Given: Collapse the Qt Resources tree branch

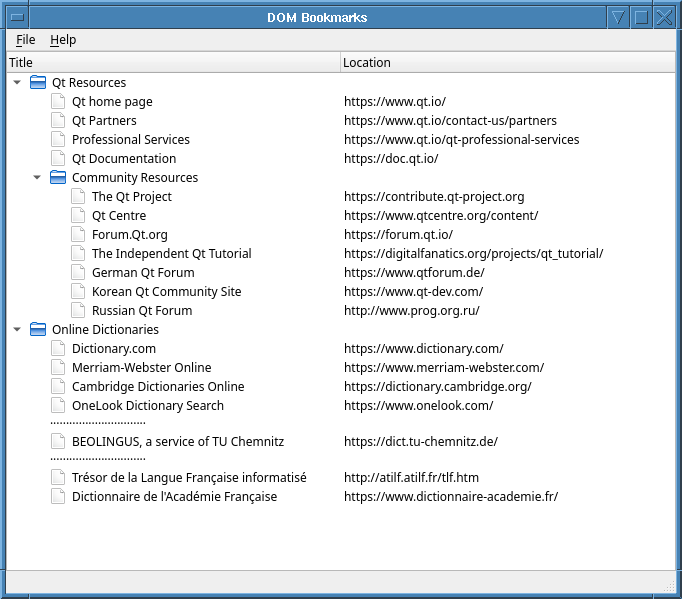Looking at the screenshot, I should coord(17,83).
